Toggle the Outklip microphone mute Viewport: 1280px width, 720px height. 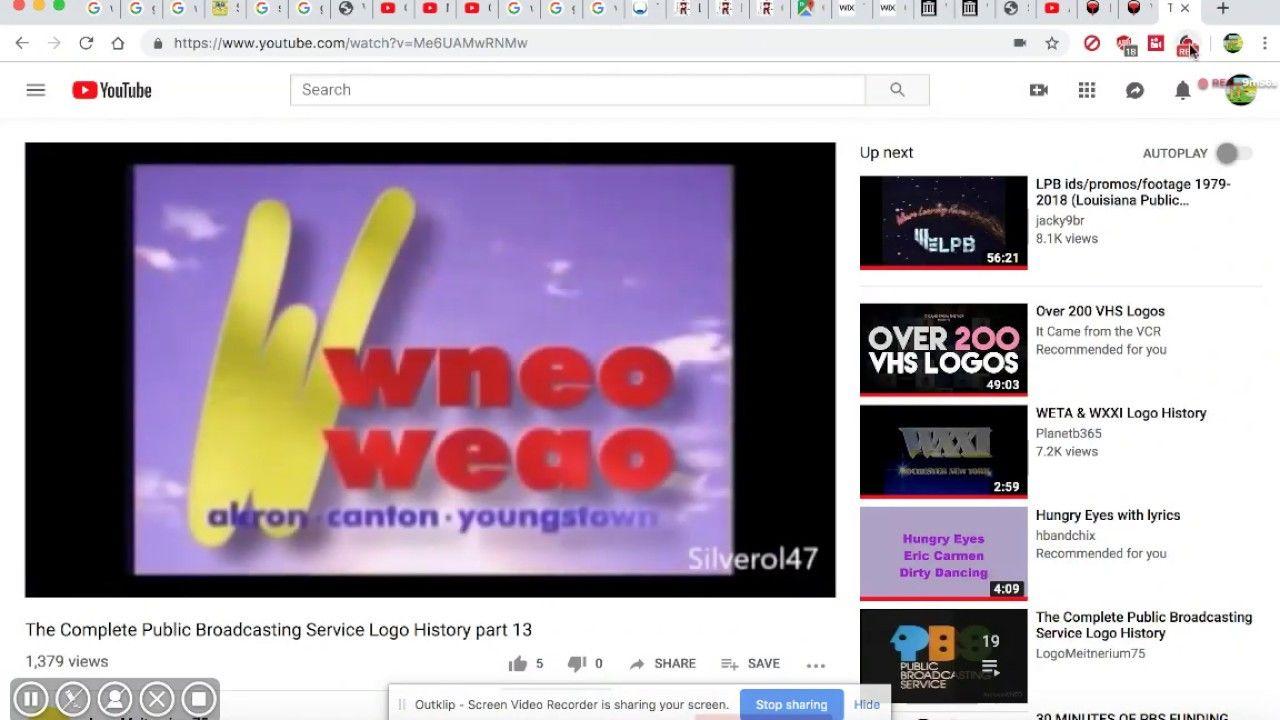72,699
